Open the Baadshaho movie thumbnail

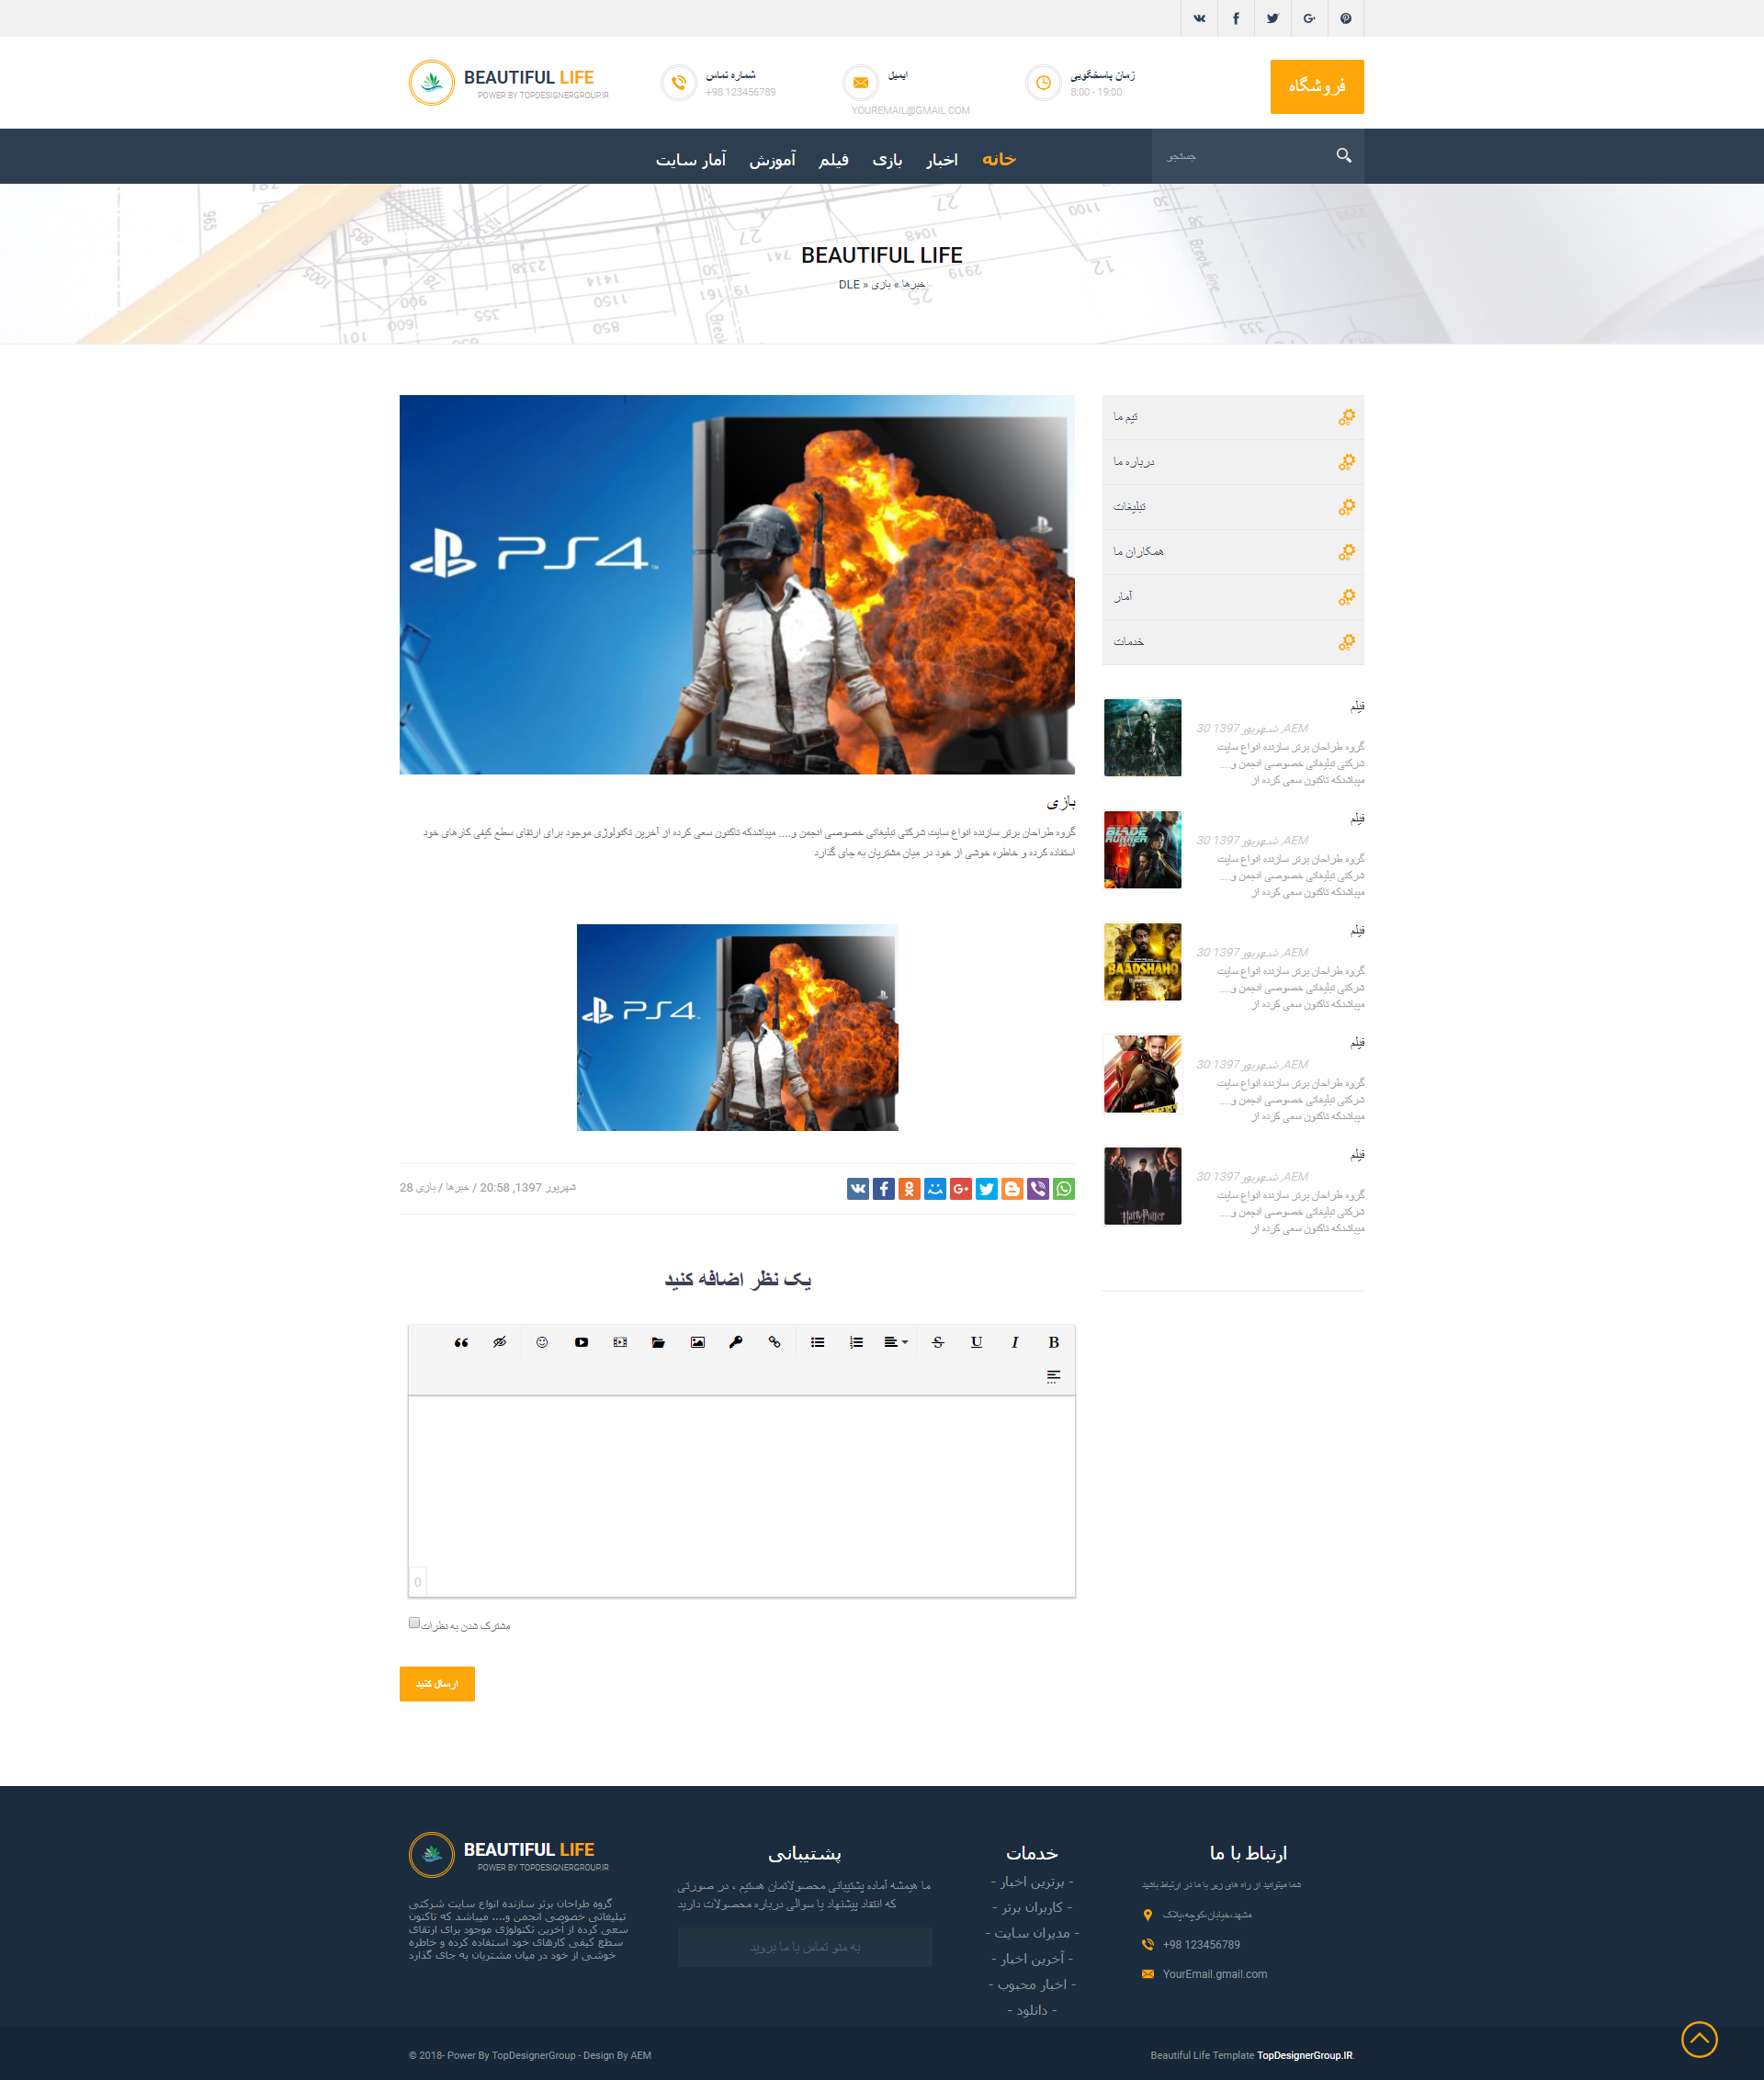pyautogui.click(x=1142, y=962)
